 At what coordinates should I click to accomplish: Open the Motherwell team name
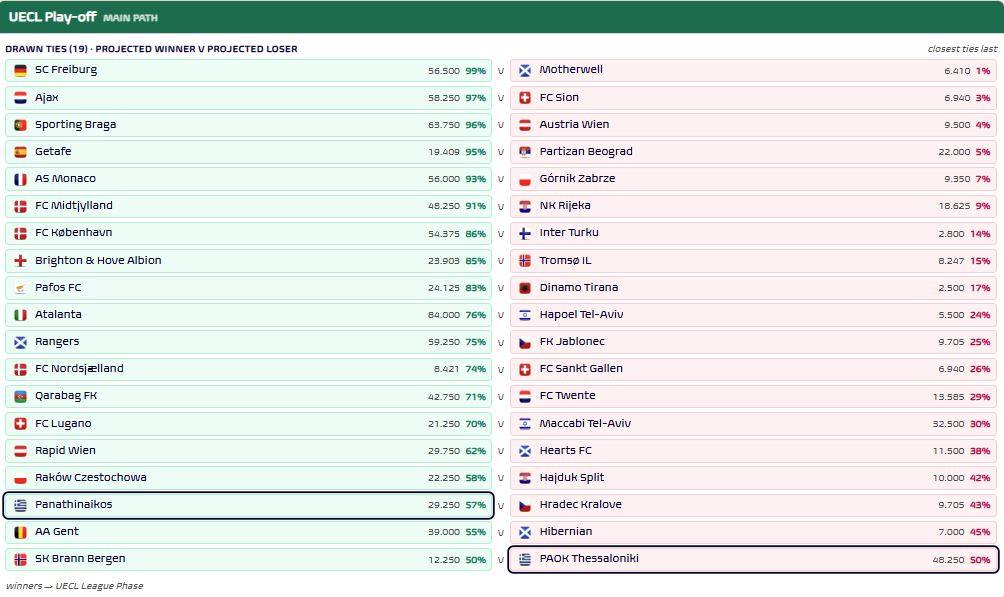coord(571,69)
